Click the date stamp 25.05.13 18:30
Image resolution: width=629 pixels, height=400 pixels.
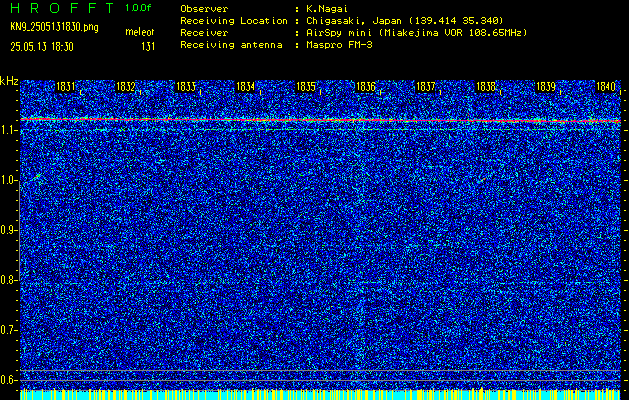point(42,47)
